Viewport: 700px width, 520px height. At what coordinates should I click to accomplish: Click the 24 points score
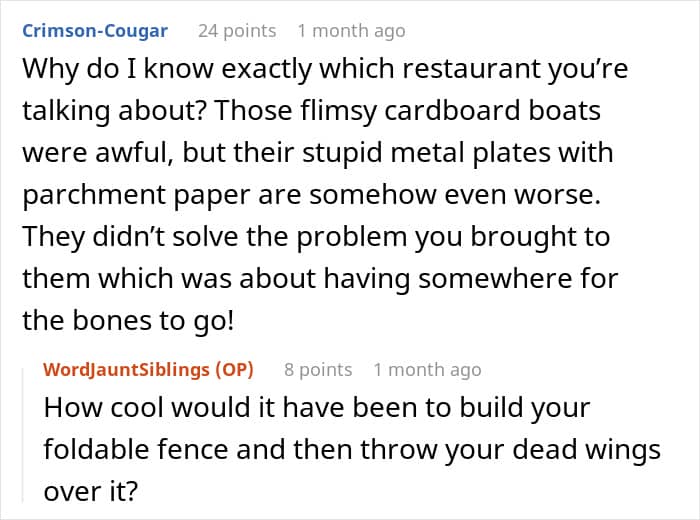(x=237, y=31)
